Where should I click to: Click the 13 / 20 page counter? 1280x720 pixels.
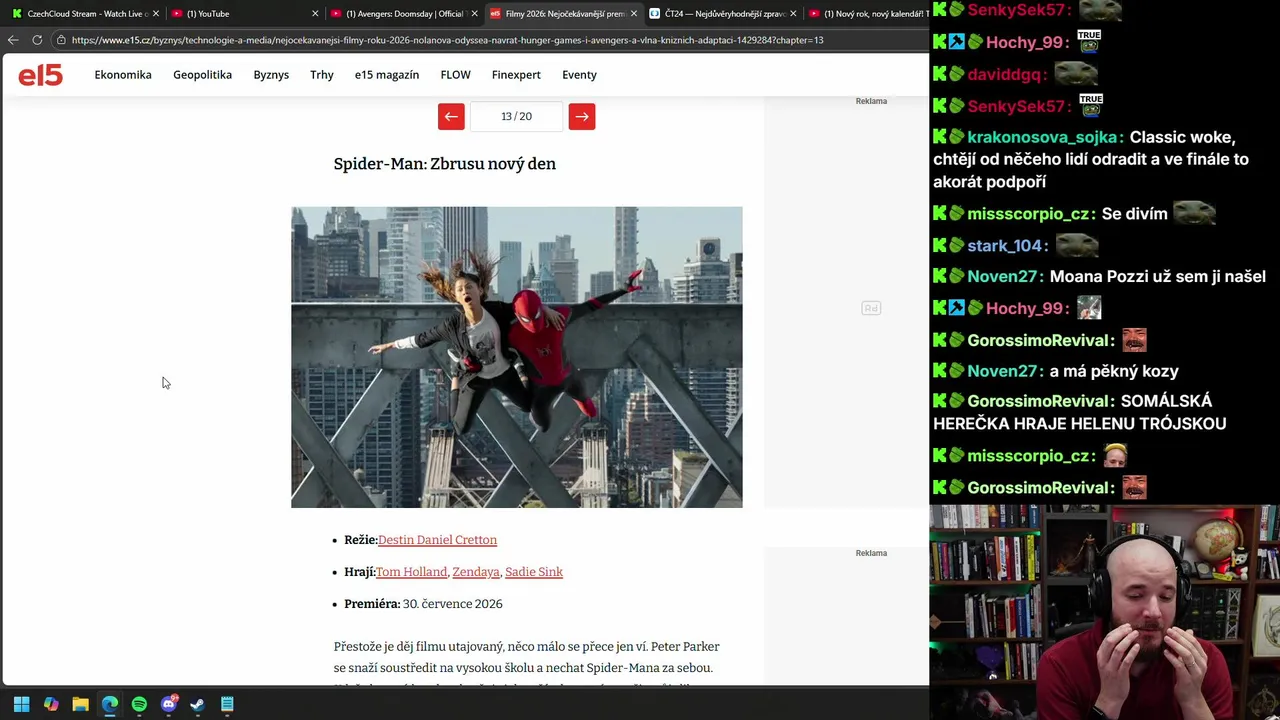[516, 117]
